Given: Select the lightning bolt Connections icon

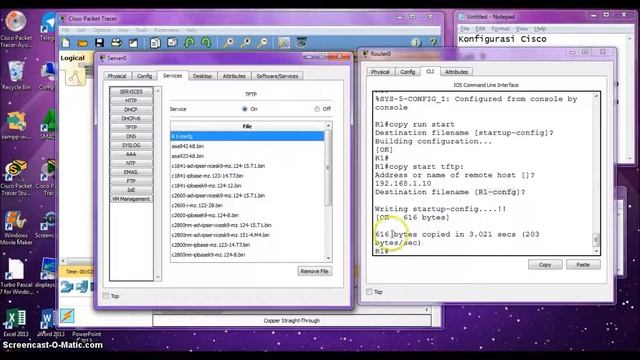Looking at the screenshot, I should point(67,316).
